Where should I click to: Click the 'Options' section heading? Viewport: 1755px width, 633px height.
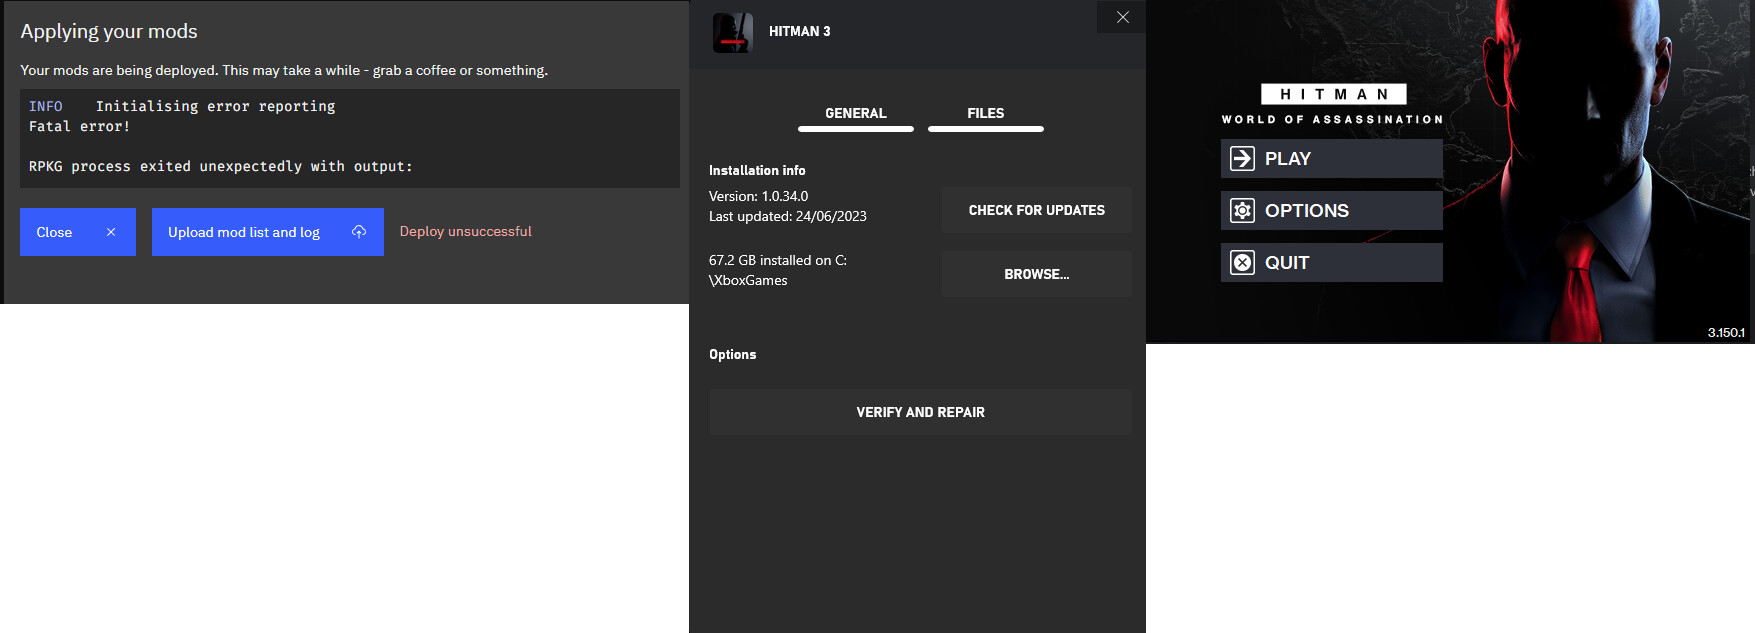[733, 354]
